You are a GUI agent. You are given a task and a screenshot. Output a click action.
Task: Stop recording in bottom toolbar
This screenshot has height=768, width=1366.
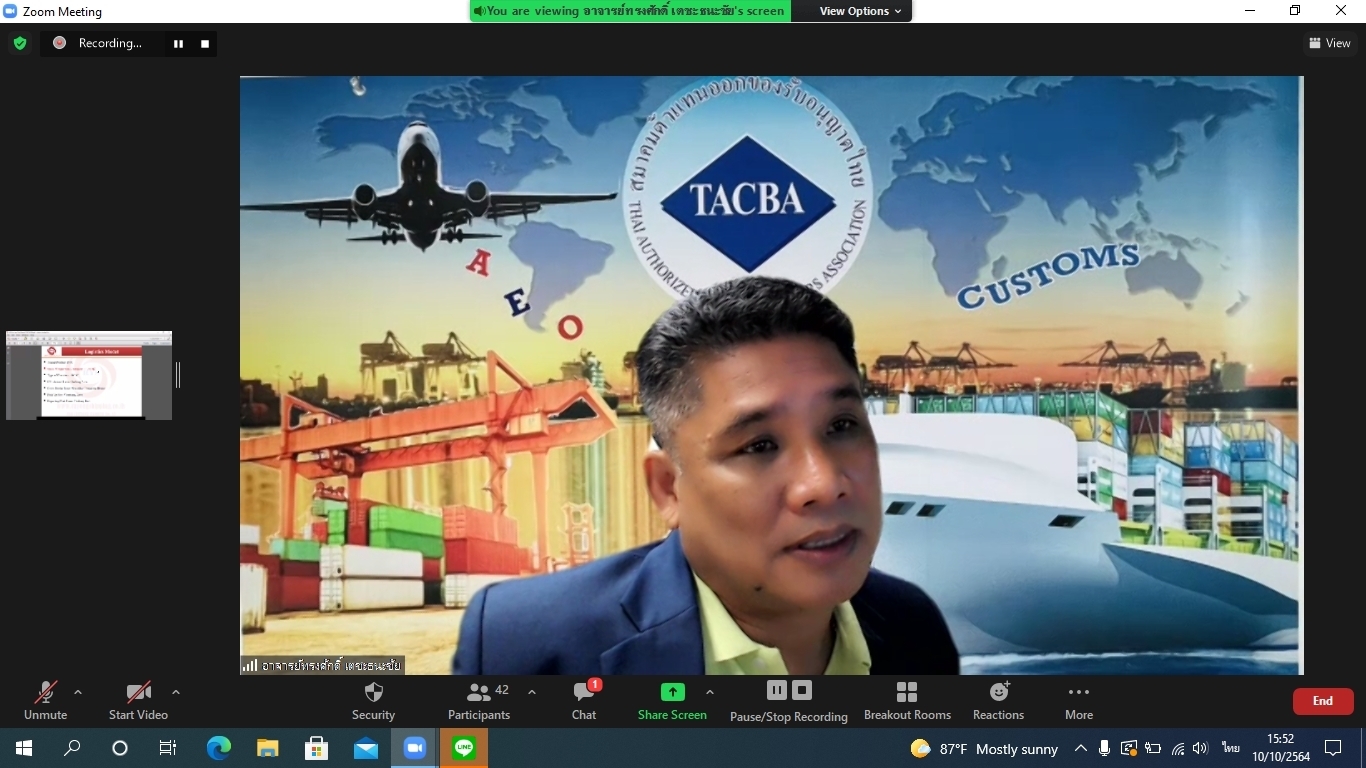tap(802, 690)
